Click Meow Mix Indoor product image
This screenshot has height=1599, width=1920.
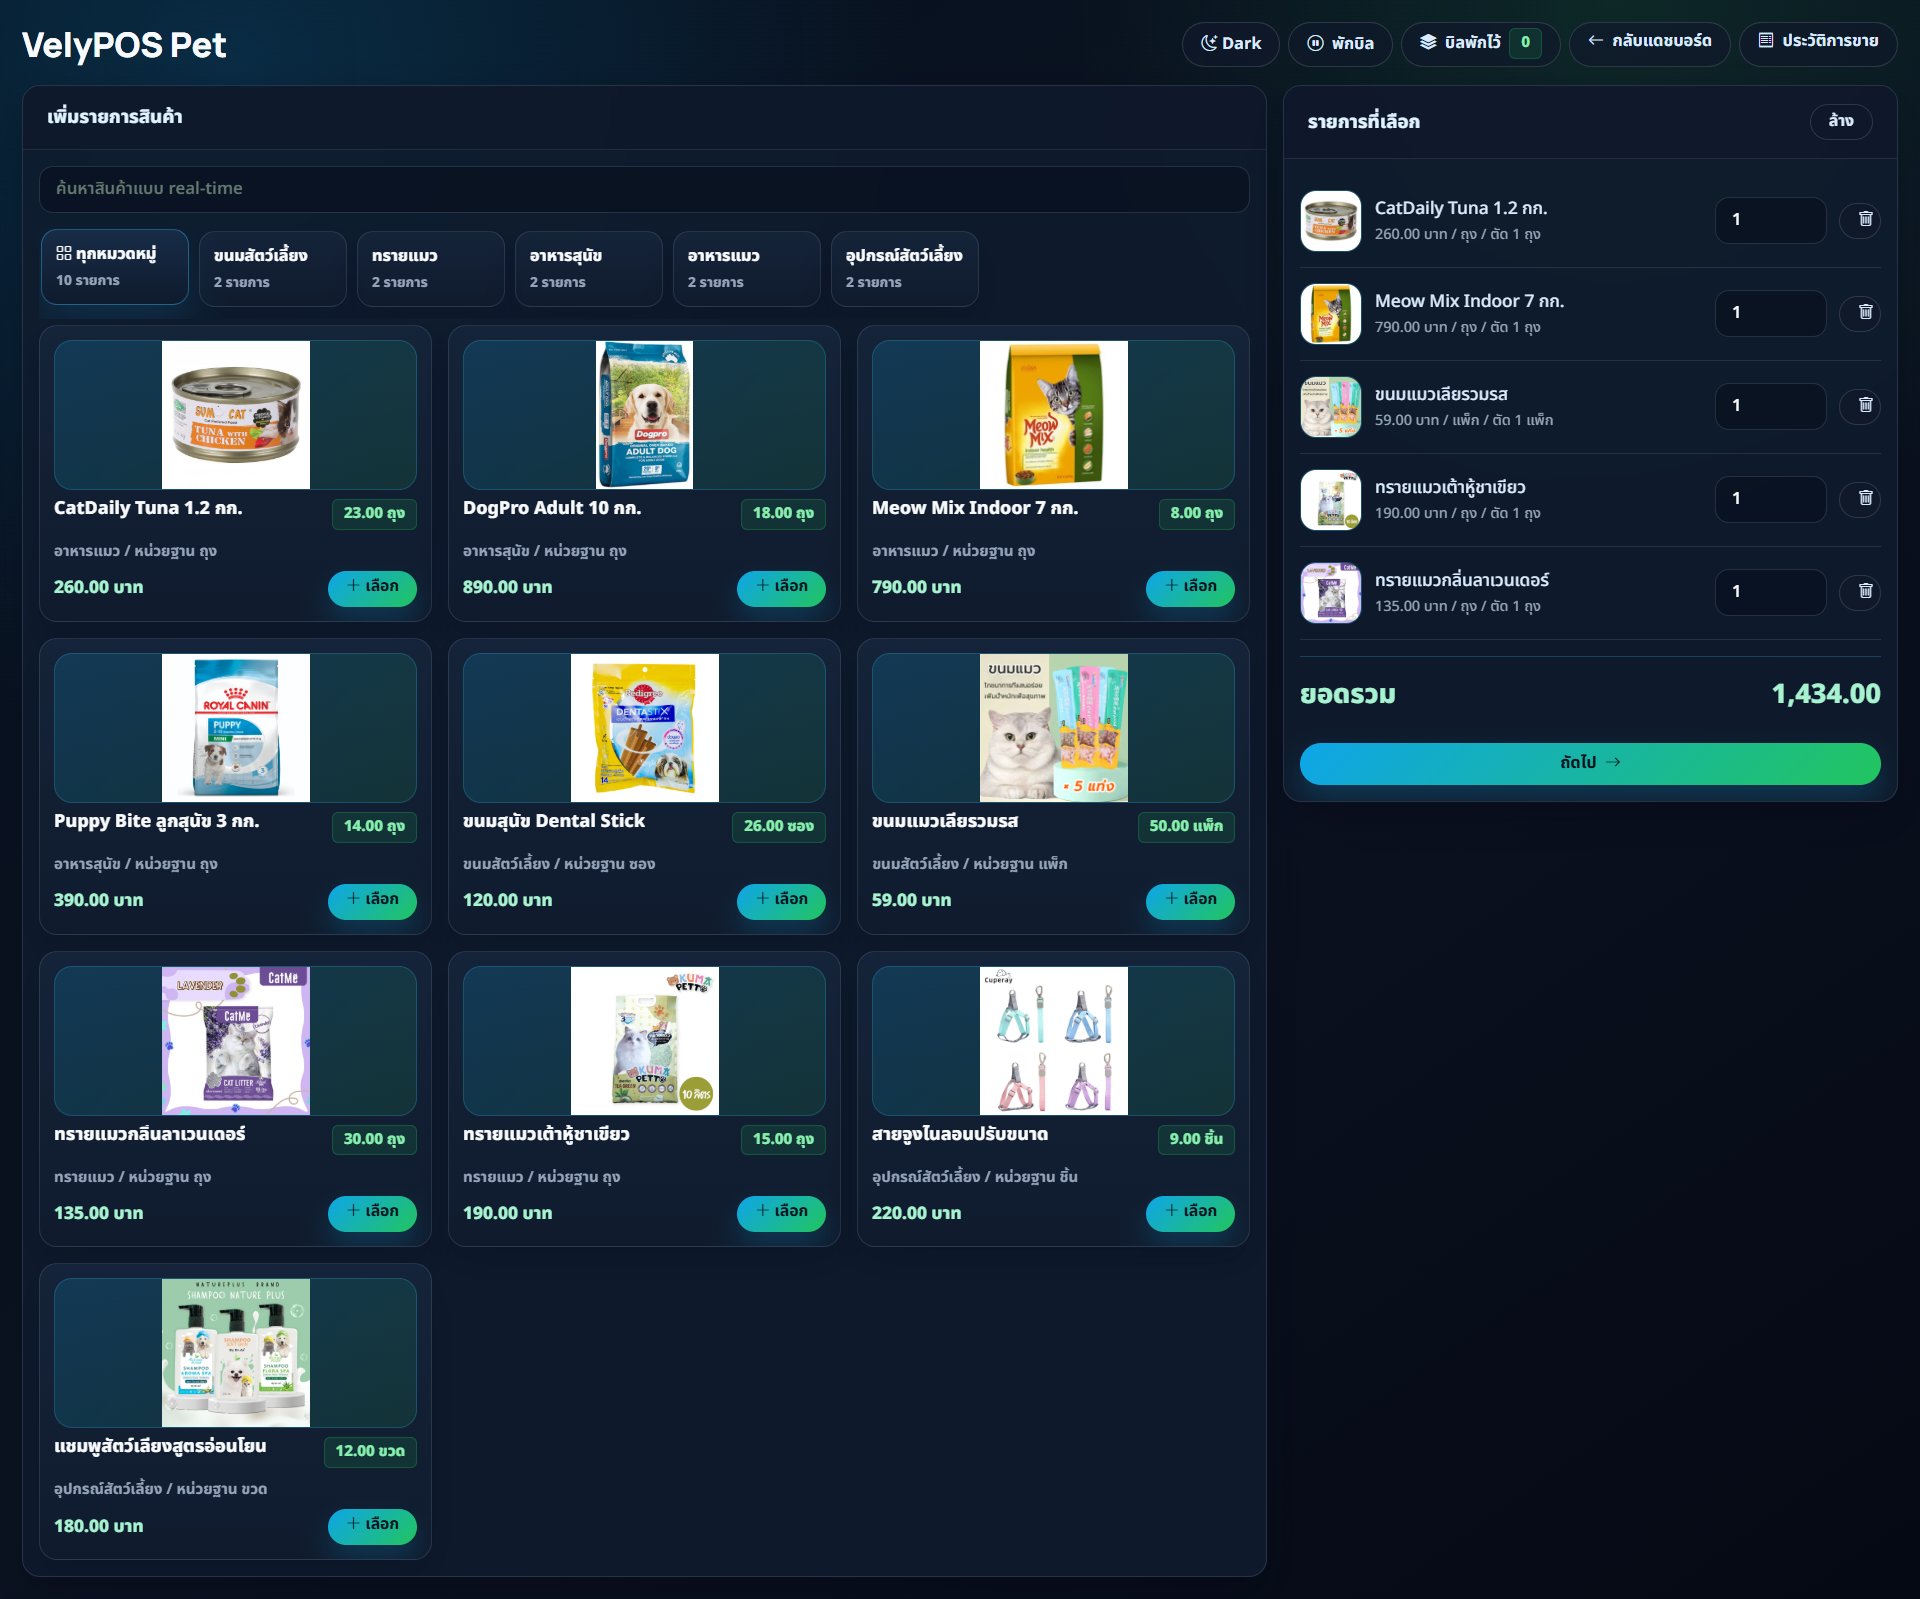click(x=1054, y=415)
